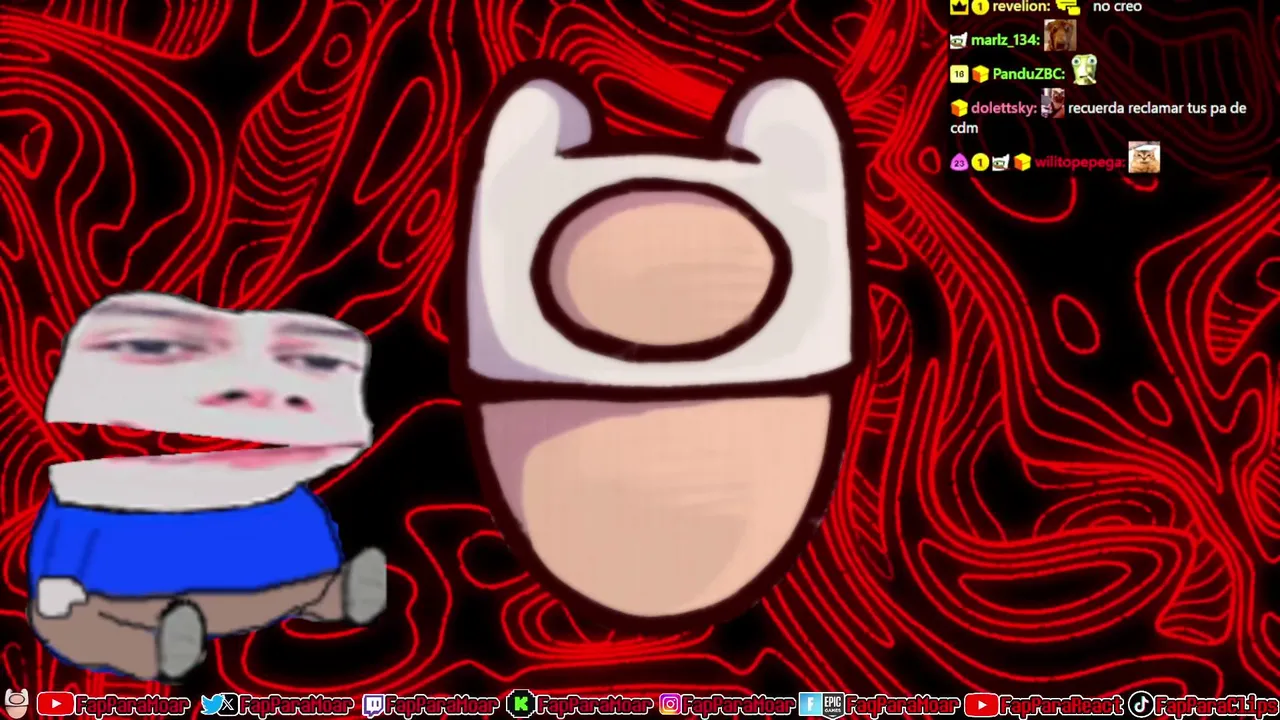Image resolution: width=1280 pixels, height=720 pixels.
Task: Click the FapParaMoar handle beside the Twitch icon
Action: pyautogui.click(x=442, y=705)
